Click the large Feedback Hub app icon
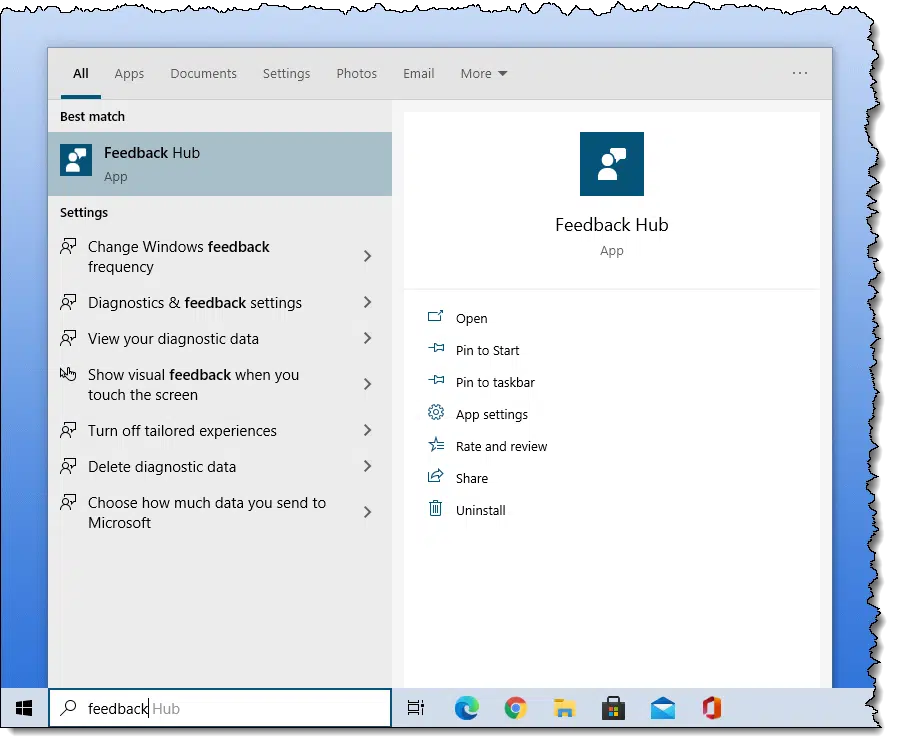The width and height of the screenshot is (898, 743). pyautogui.click(x=612, y=164)
